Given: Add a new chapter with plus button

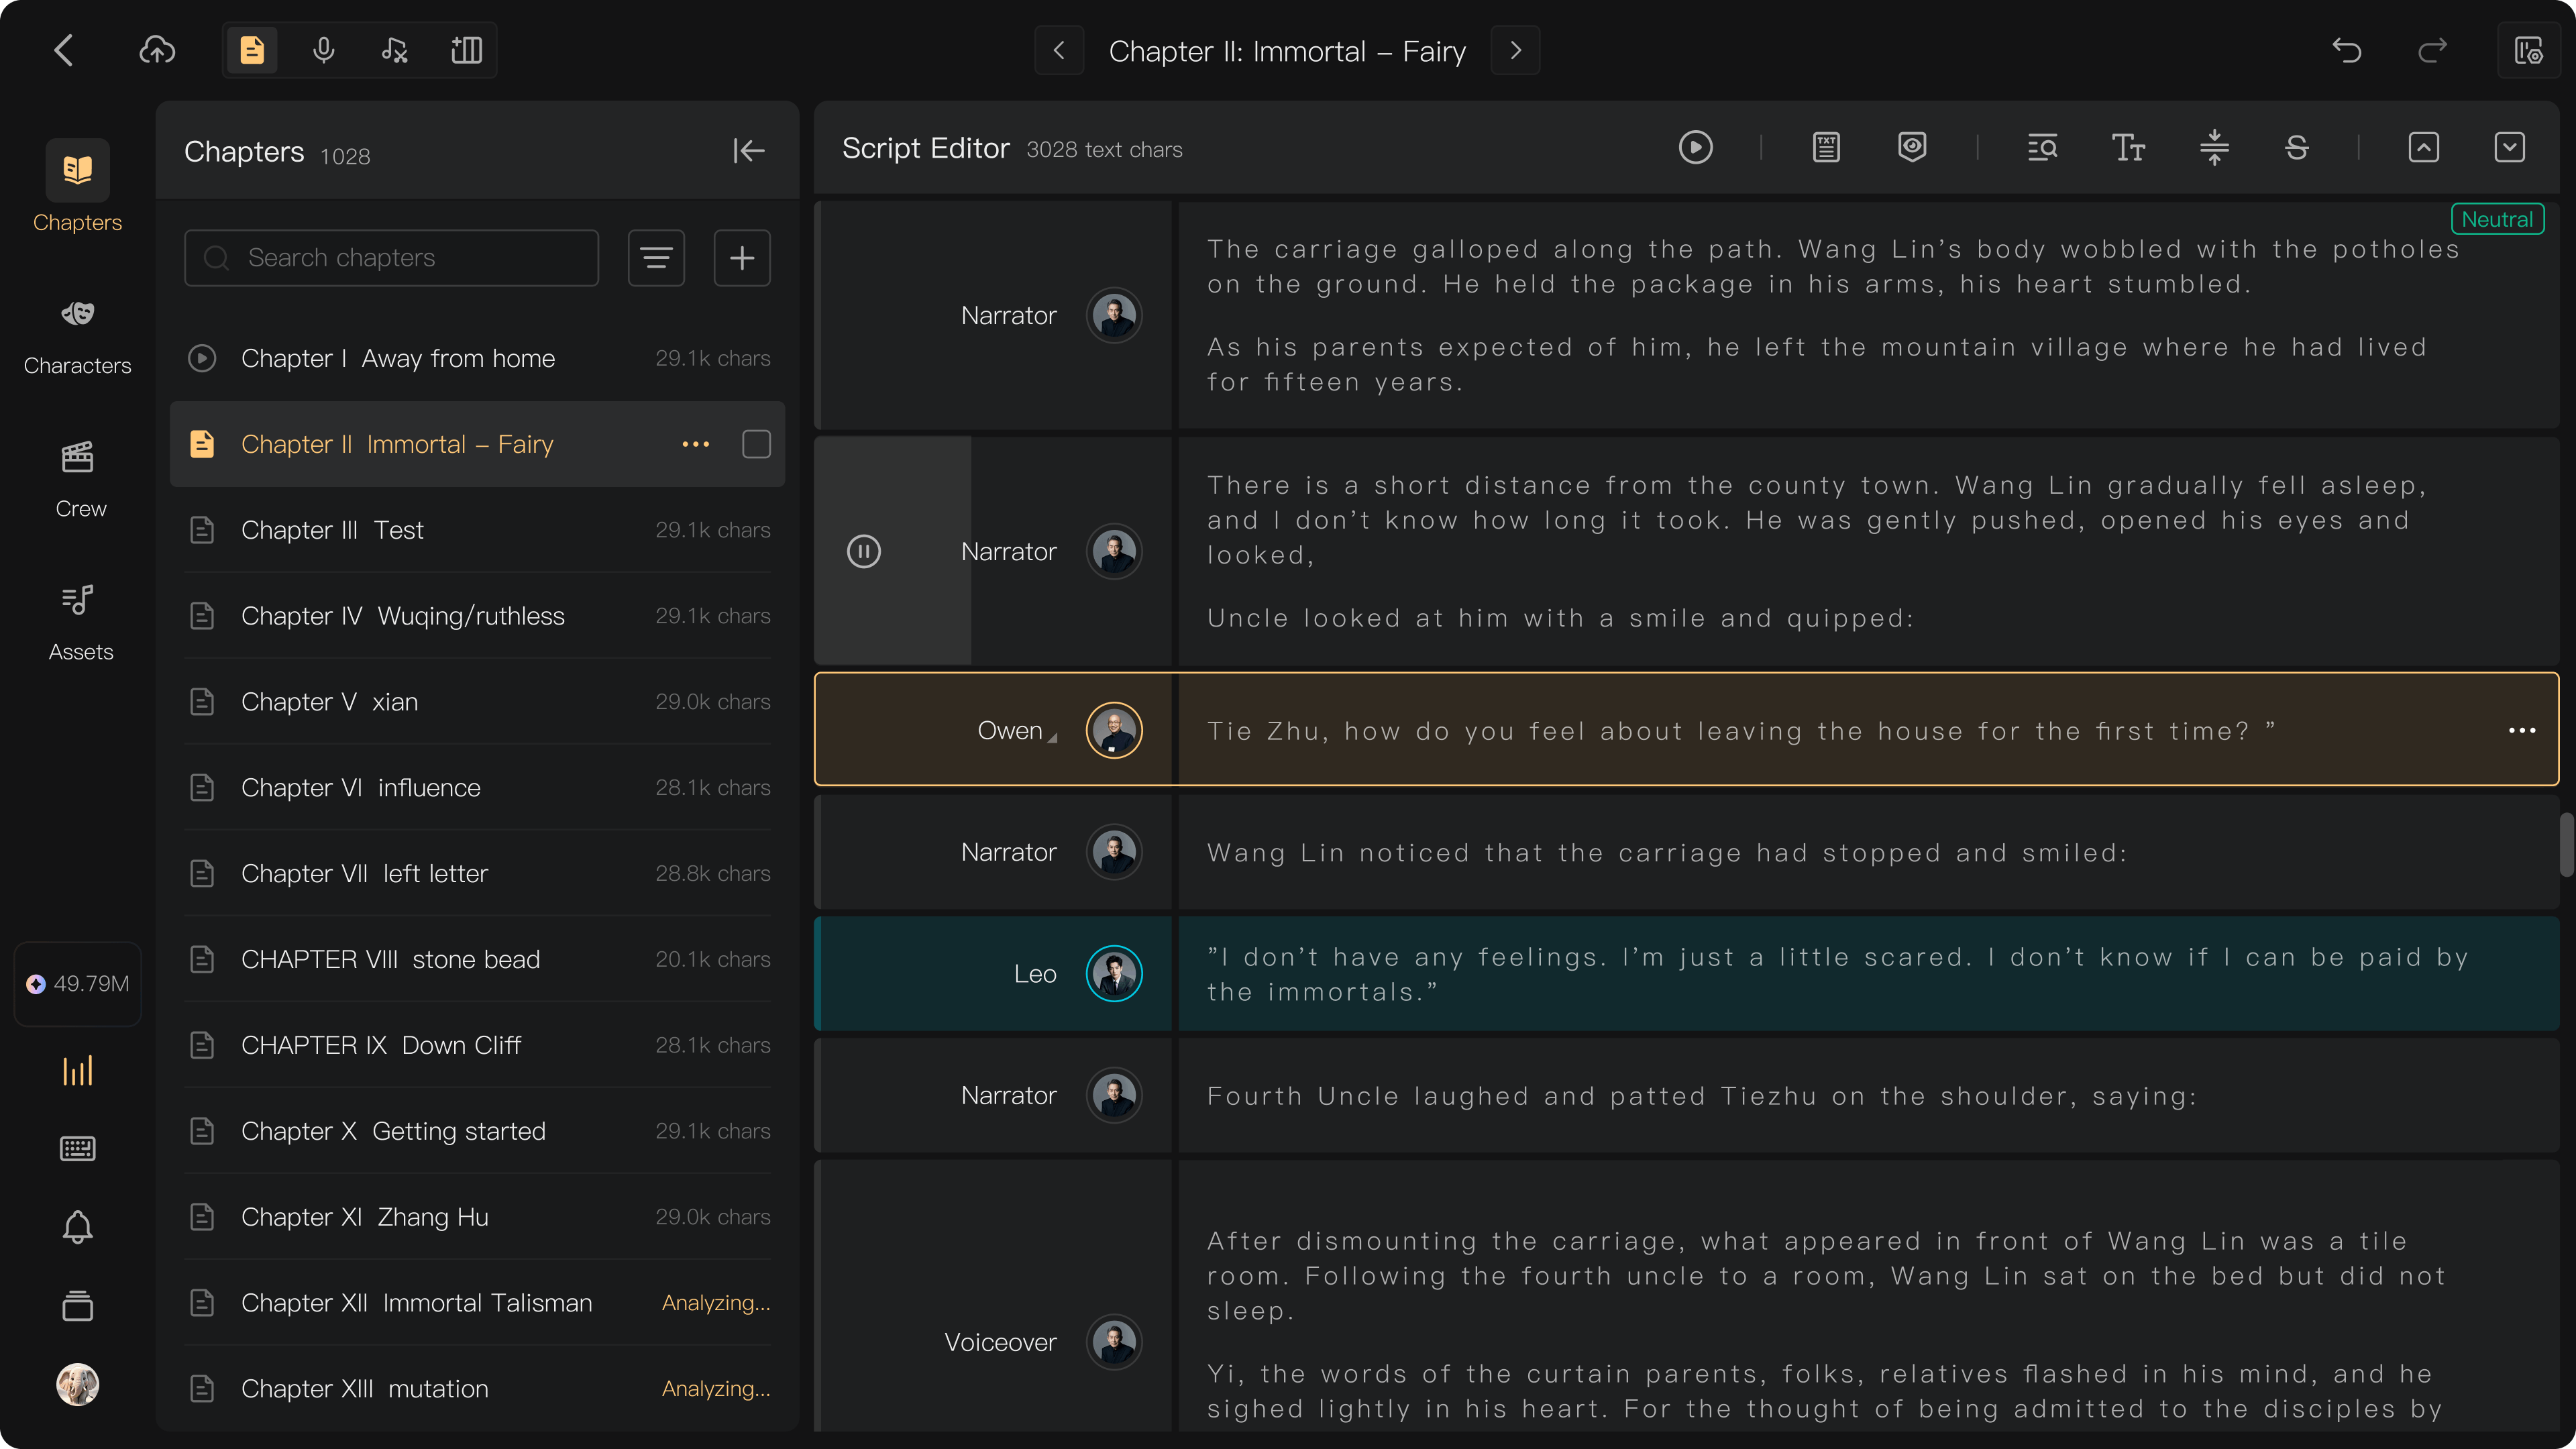Looking at the screenshot, I should click(x=742, y=258).
